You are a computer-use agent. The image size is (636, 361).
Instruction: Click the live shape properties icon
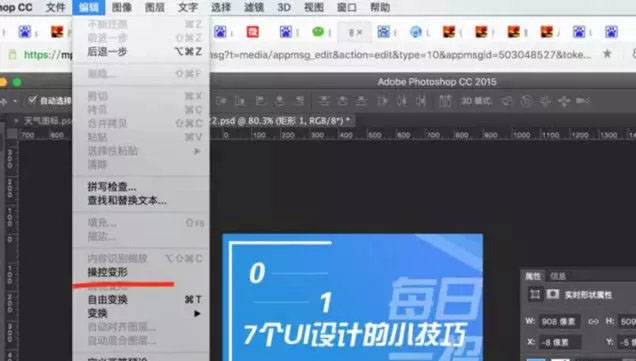pos(535,294)
